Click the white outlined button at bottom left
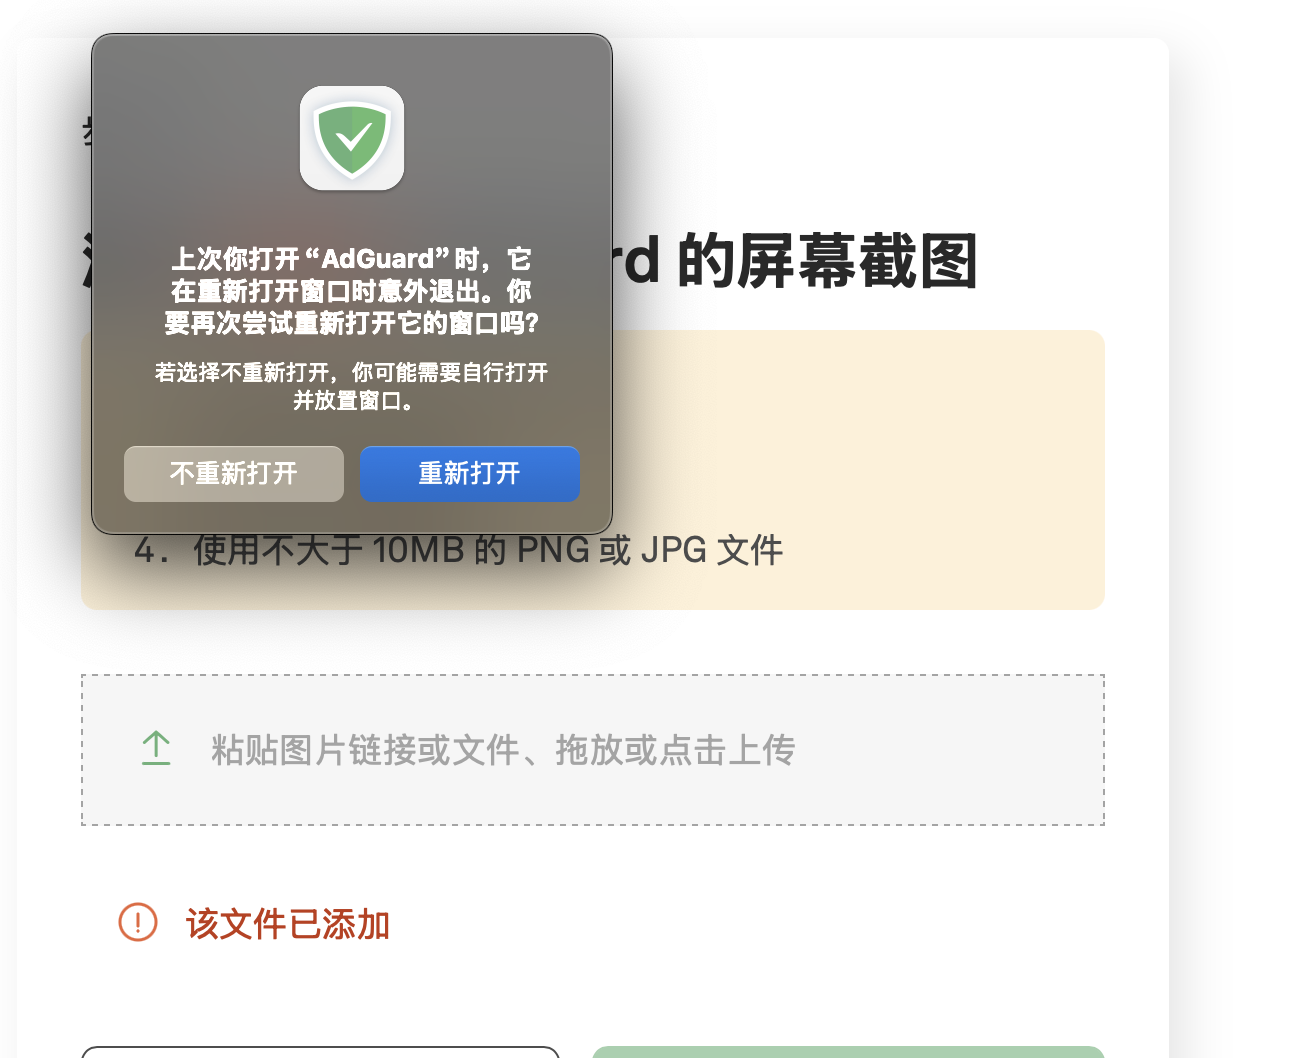The height and width of the screenshot is (1058, 1310). click(x=320, y=1052)
